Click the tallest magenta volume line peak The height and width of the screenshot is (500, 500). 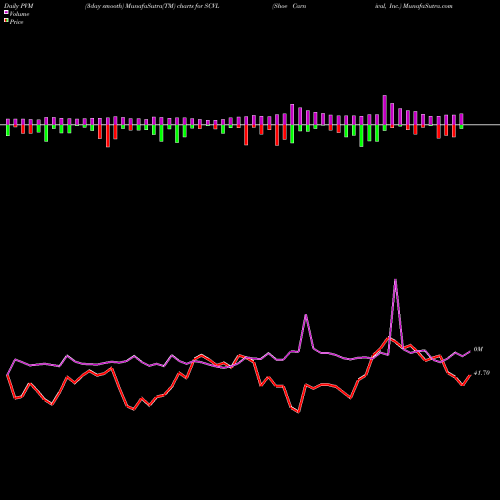click(x=395, y=280)
